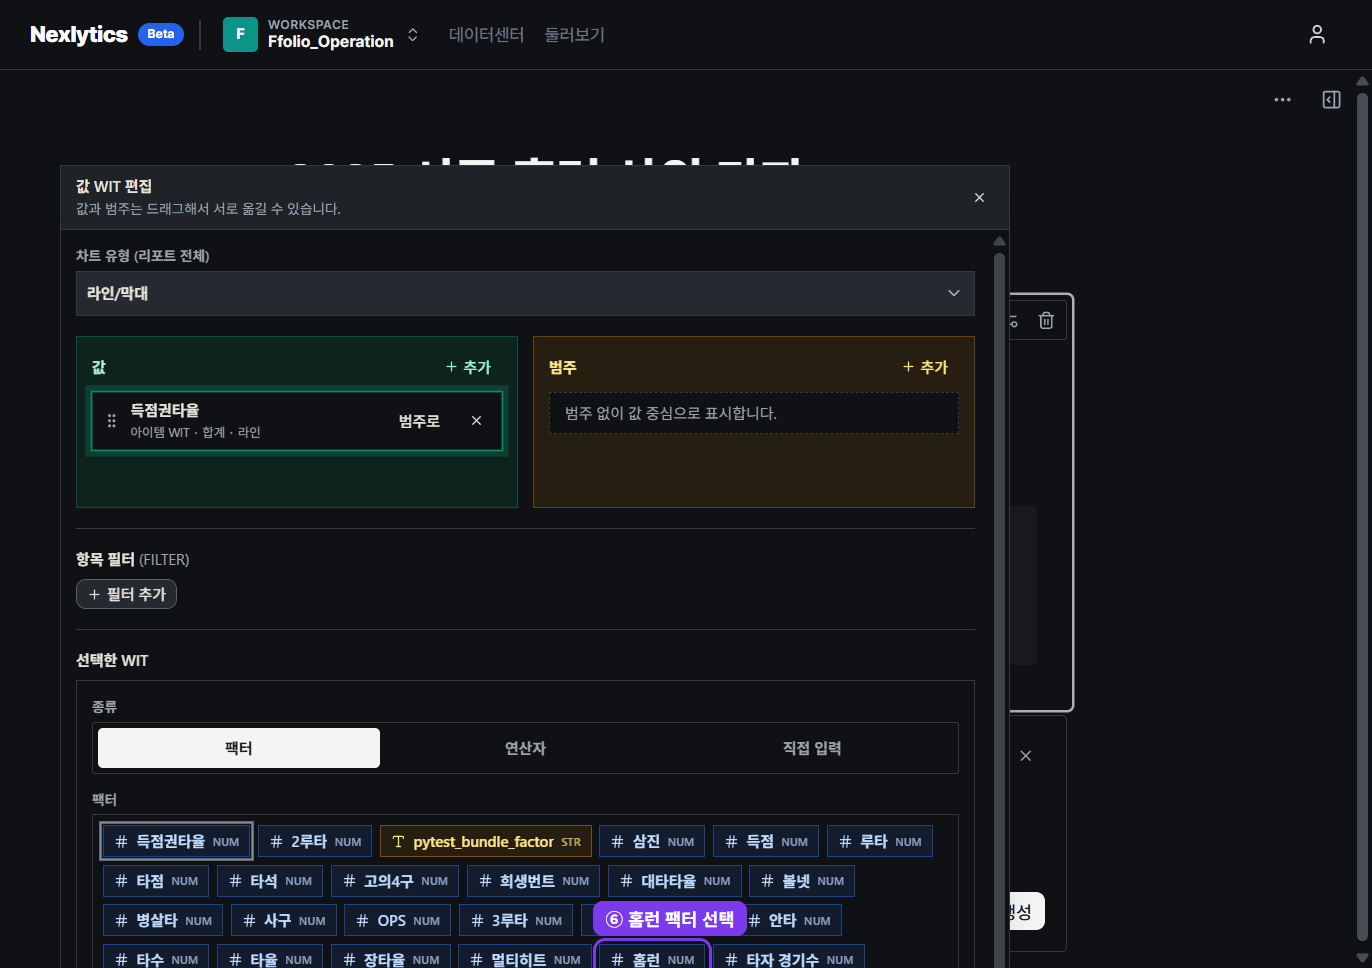Select the 3루타 factor chip

516,920
